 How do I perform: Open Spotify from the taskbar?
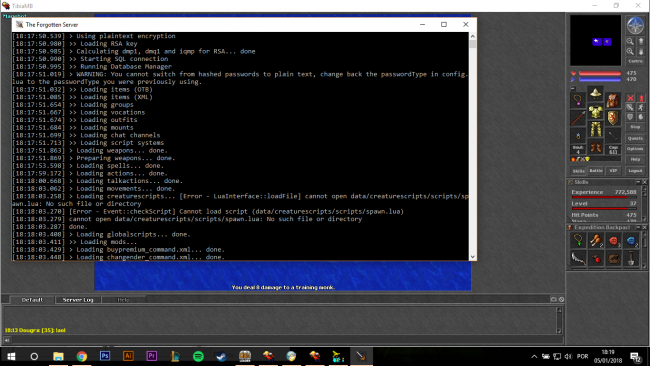(198, 356)
